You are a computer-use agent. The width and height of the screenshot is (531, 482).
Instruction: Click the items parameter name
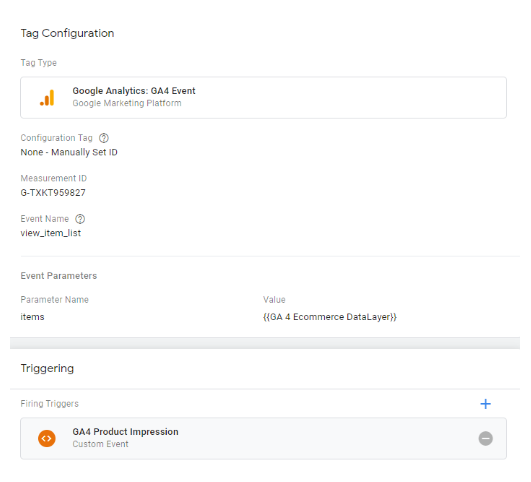click(x=33, y=317)
